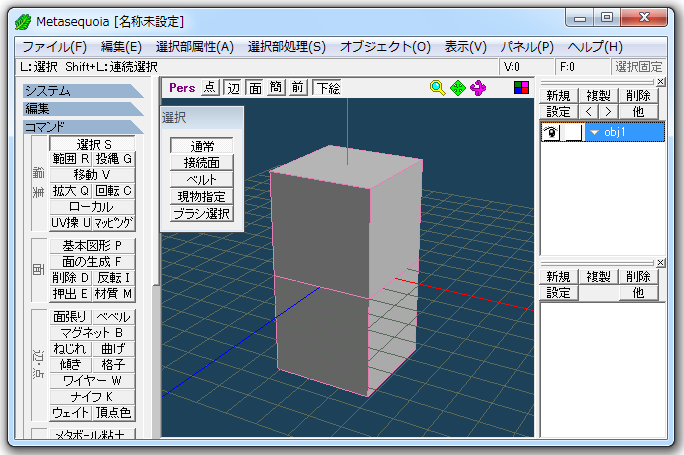Collapse the 編集 panel header
Image resolution: width=684 pixels, height=455 pixels.
(x=83, y=109)
